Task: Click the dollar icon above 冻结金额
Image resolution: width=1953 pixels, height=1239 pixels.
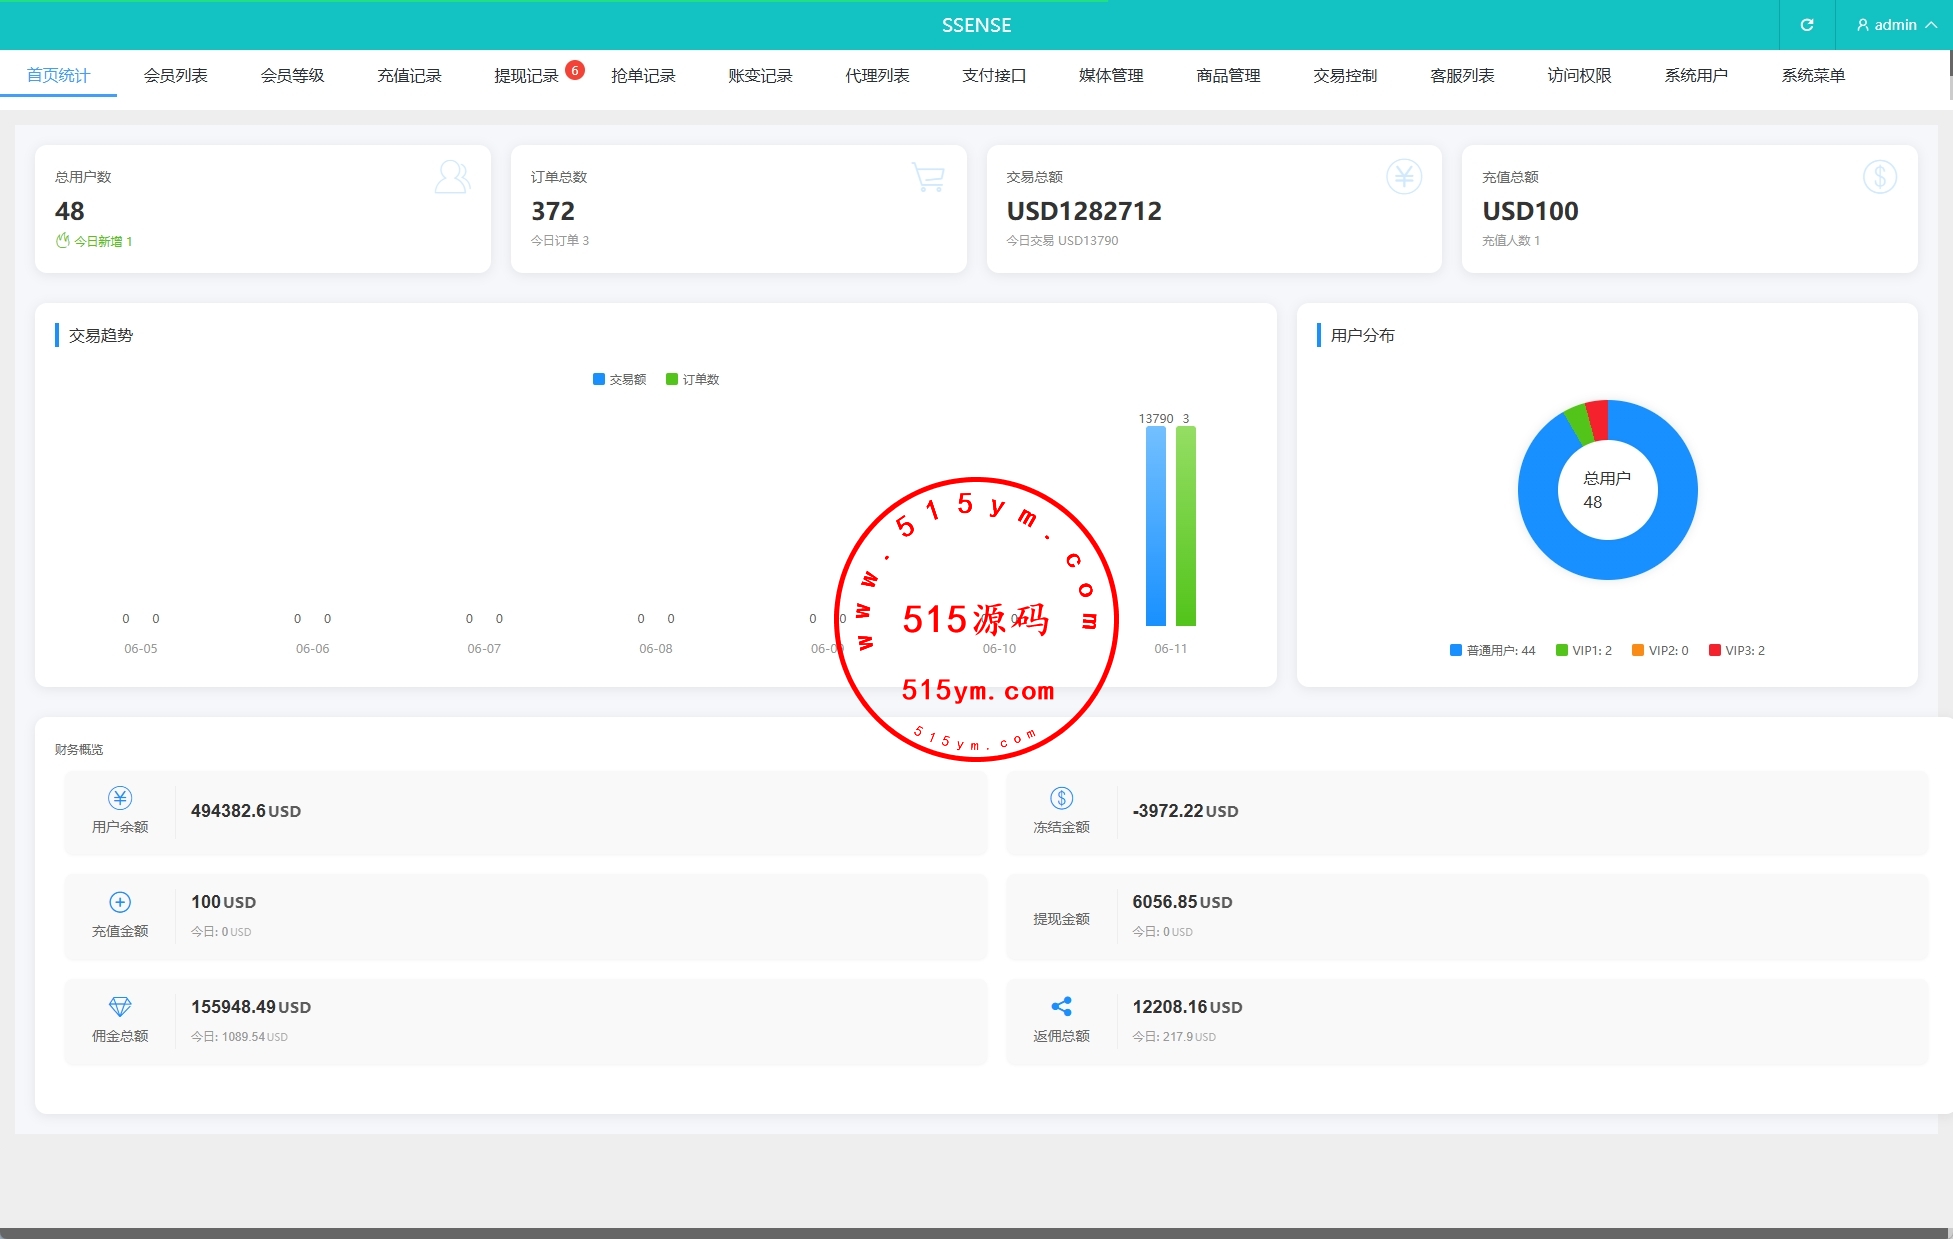Action: pos(1061,798)
